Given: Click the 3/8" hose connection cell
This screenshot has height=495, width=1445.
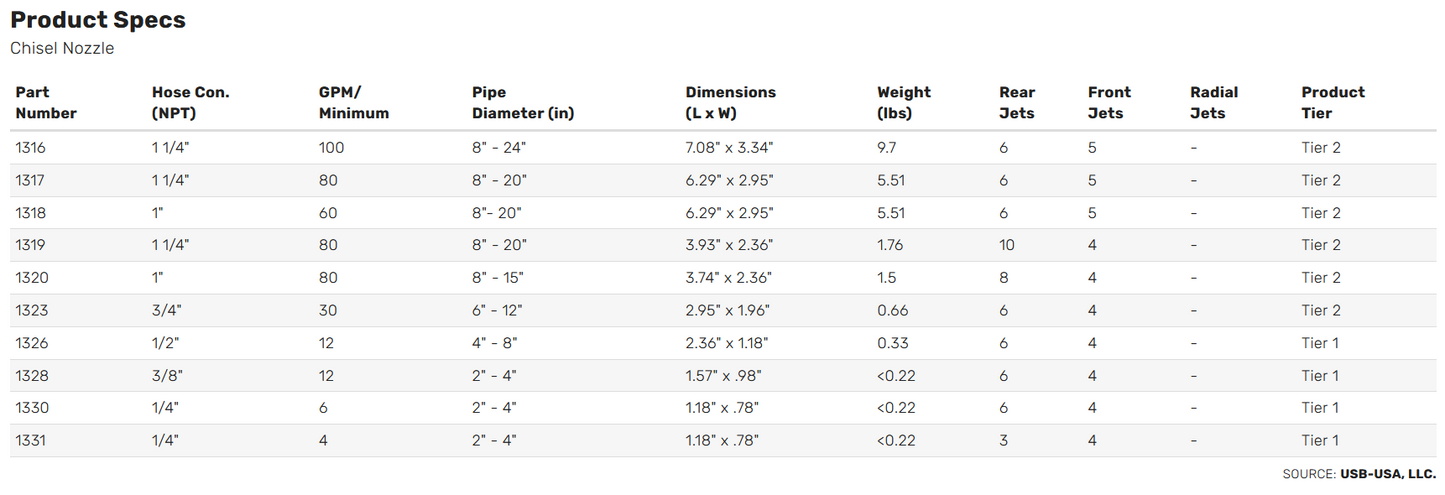Looking at the screenshot, I should (167, 376).
